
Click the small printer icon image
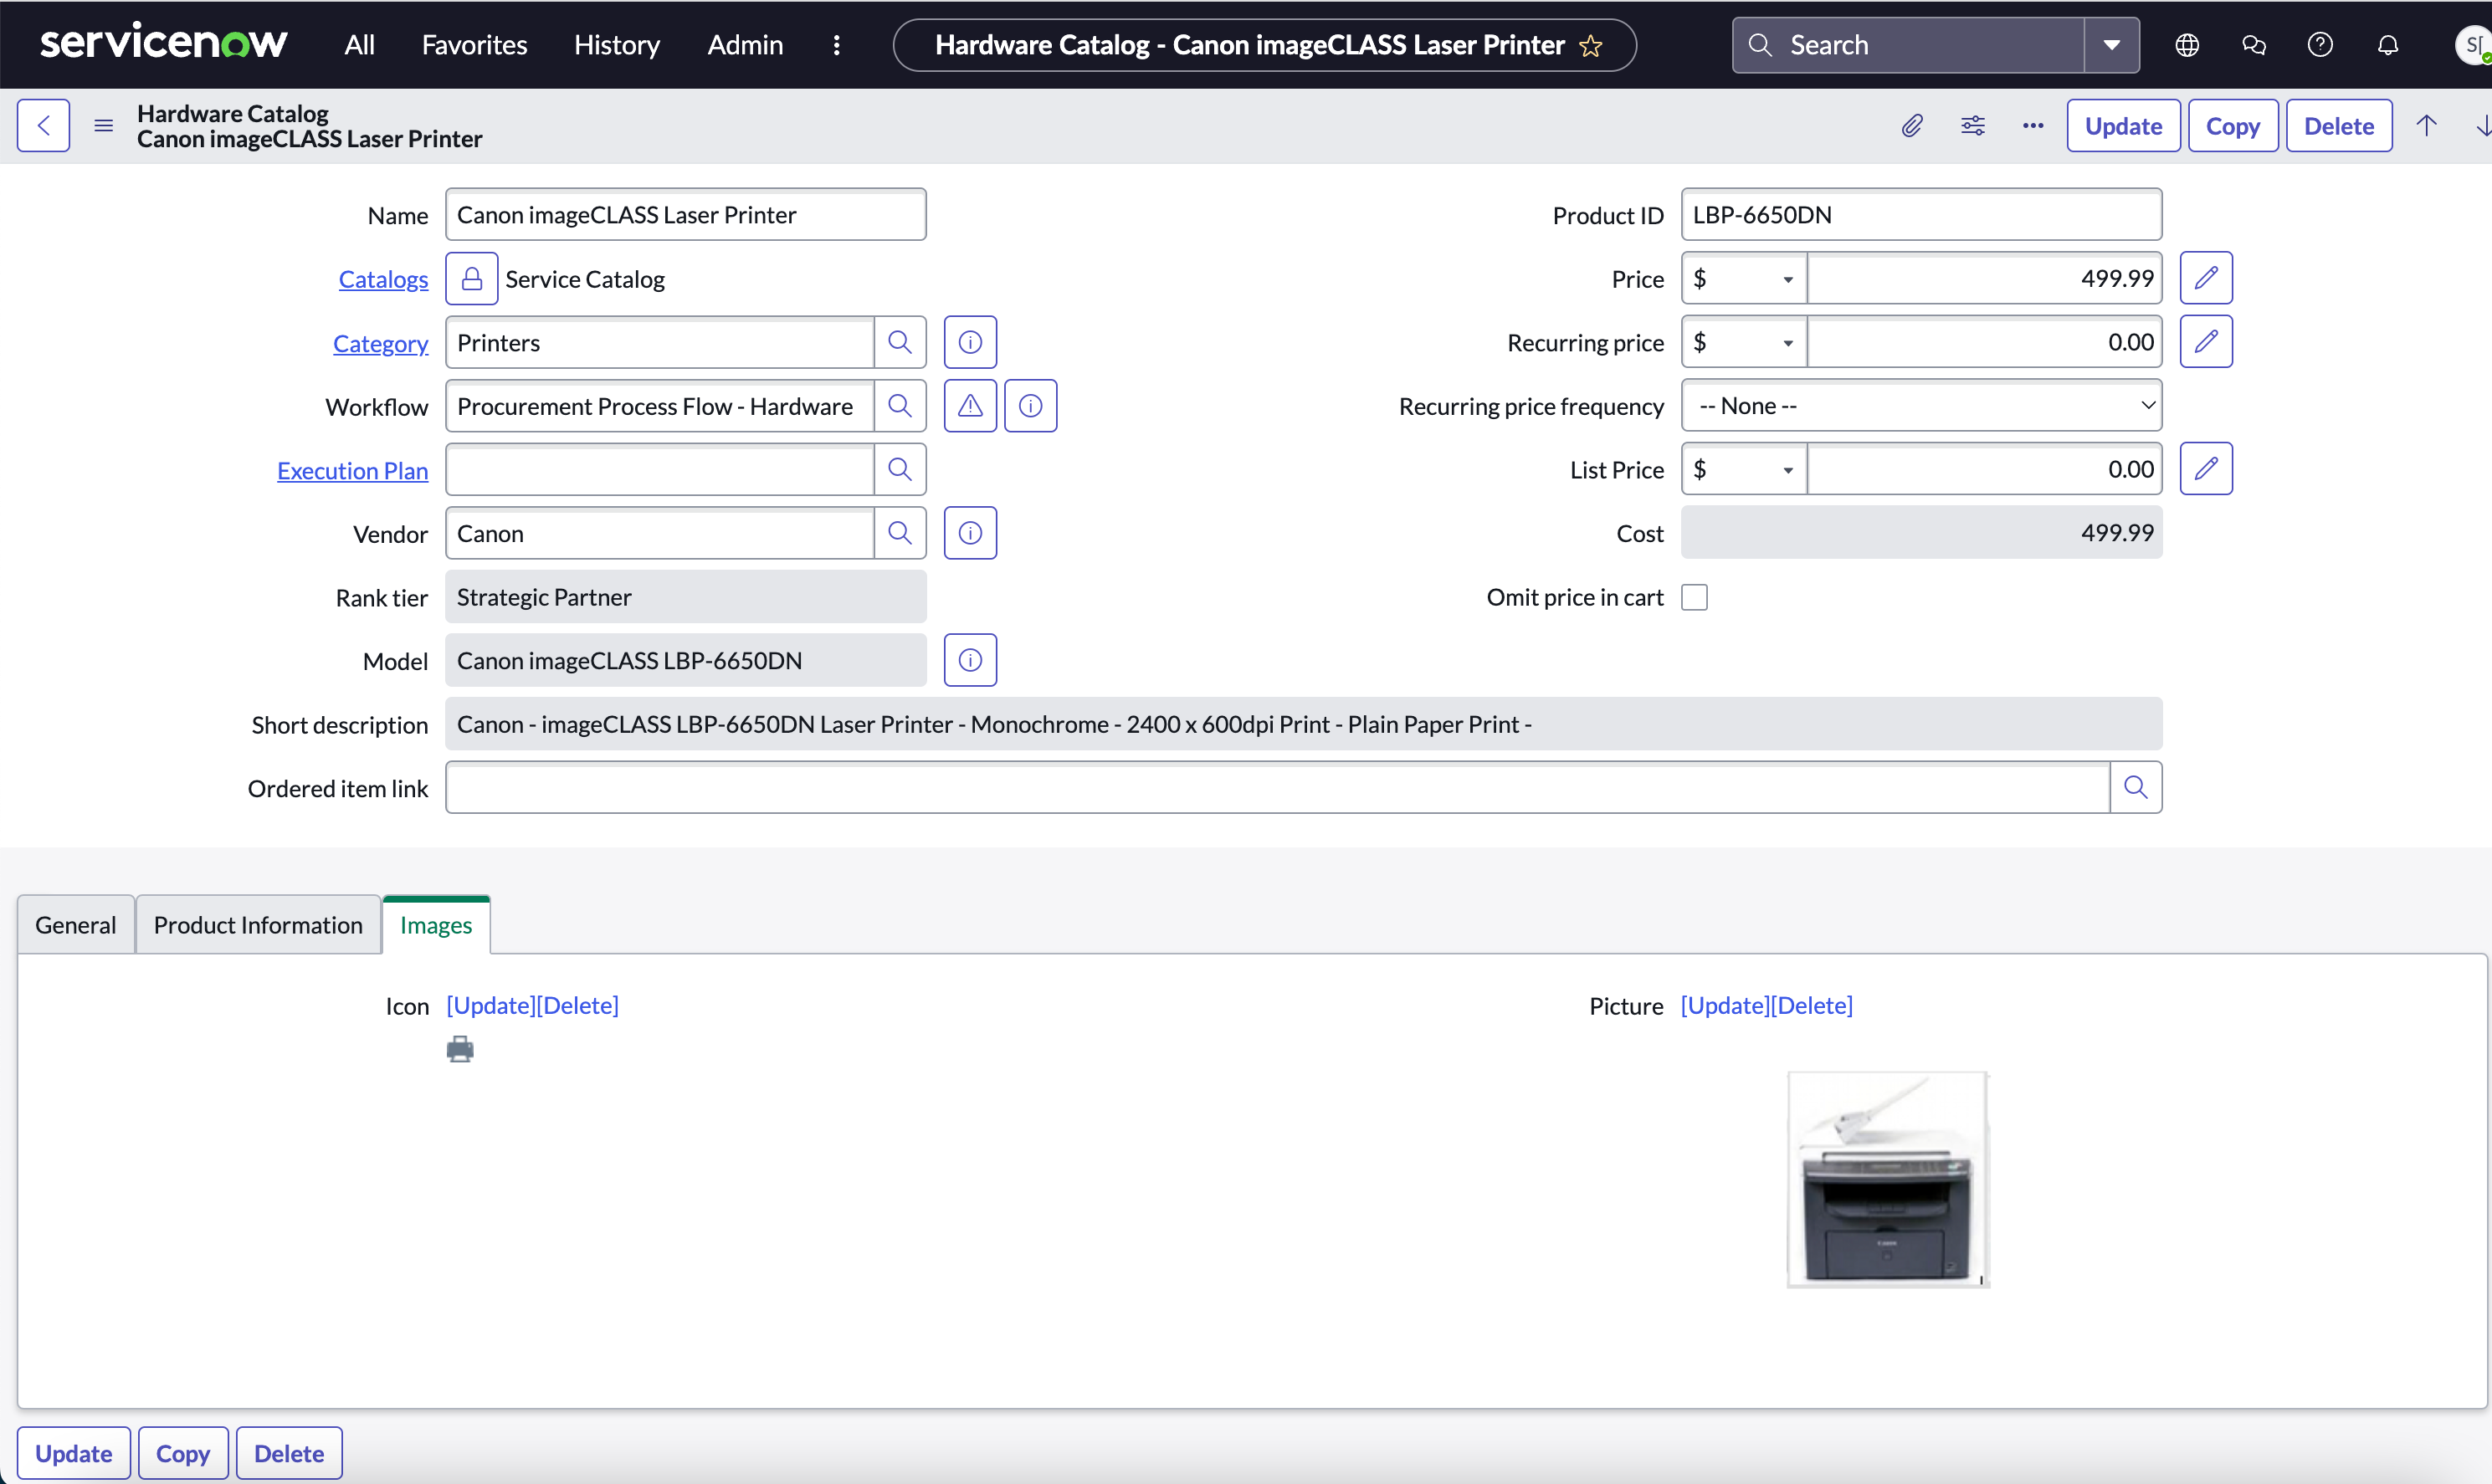[x=460, y=1050]
